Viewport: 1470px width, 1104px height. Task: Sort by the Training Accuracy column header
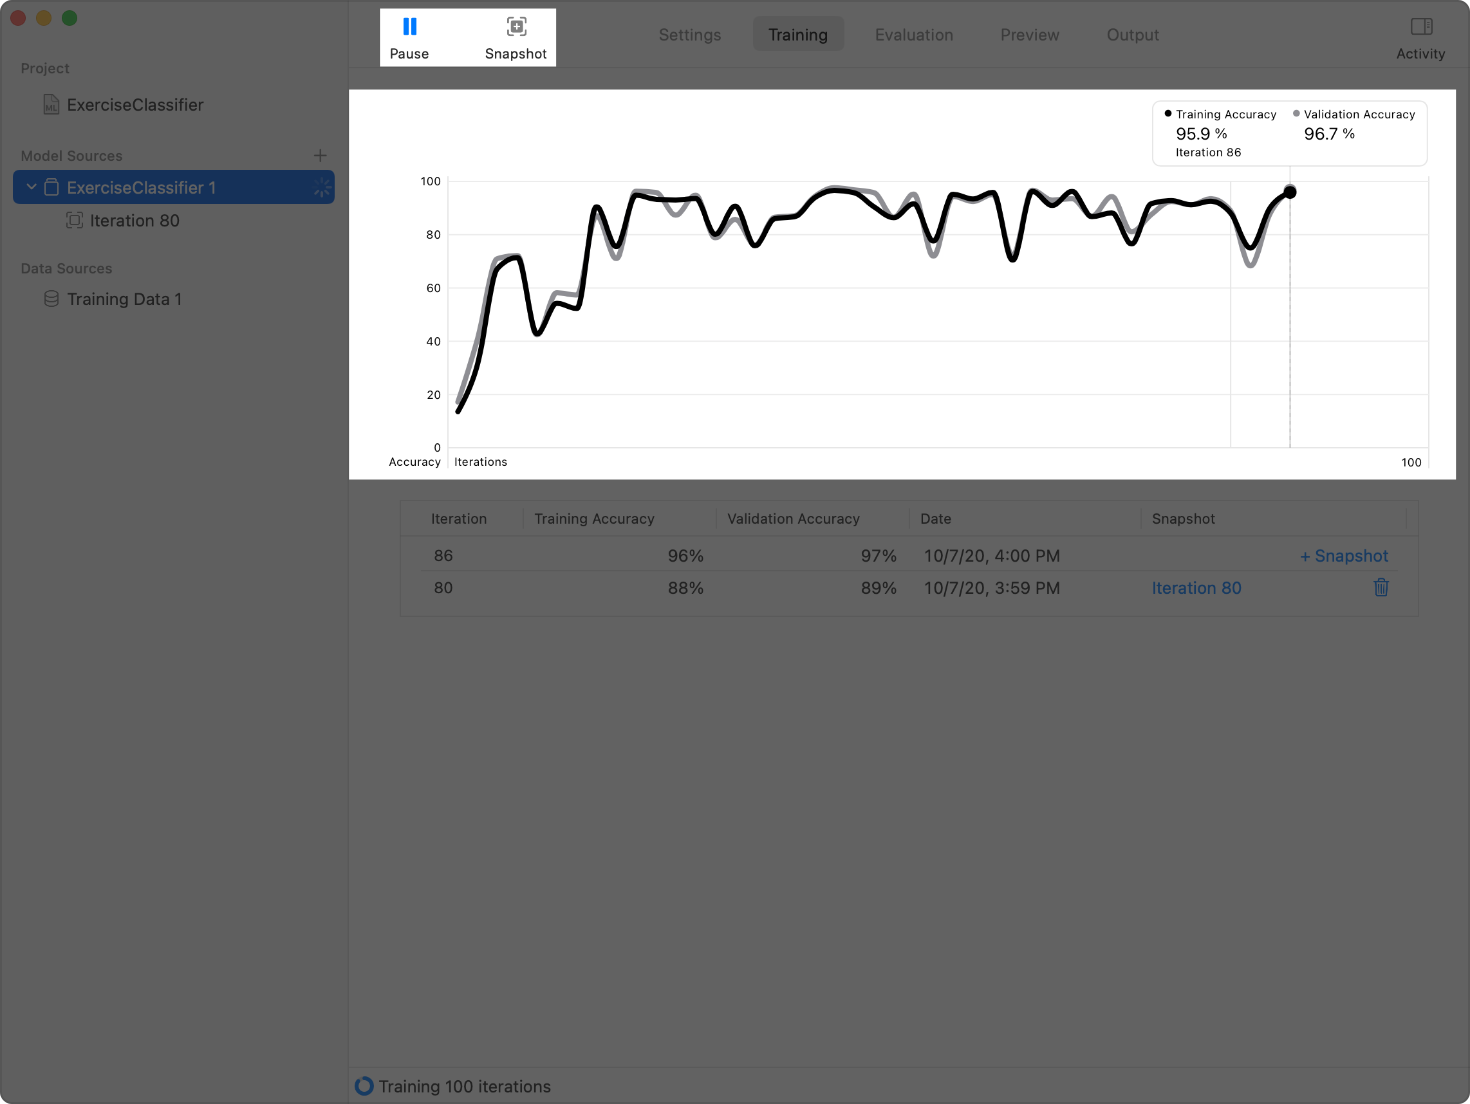[594, 519]
